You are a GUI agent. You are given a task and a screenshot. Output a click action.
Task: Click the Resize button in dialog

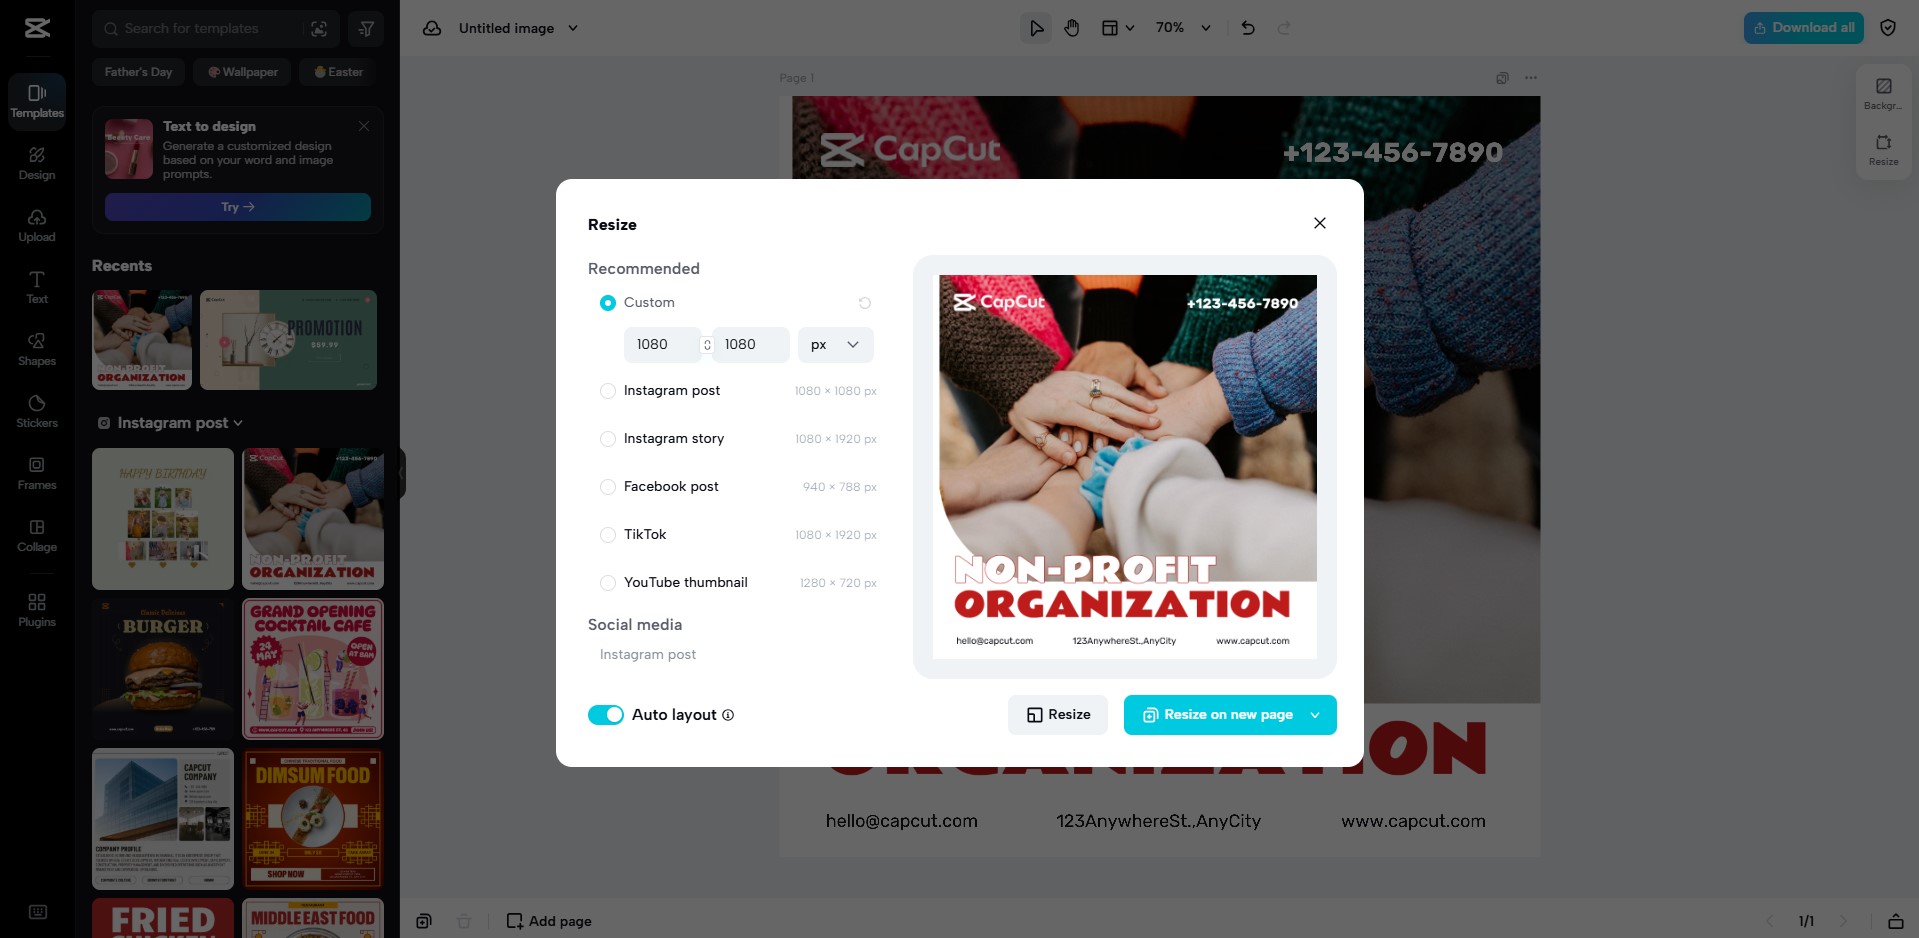point(1058,715)
